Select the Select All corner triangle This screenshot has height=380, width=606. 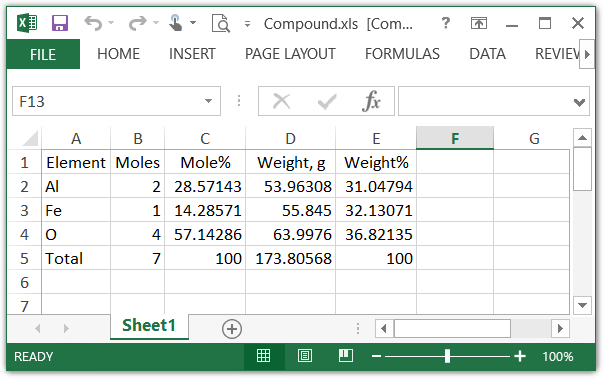pyautogui.click(x=30, y=138)
